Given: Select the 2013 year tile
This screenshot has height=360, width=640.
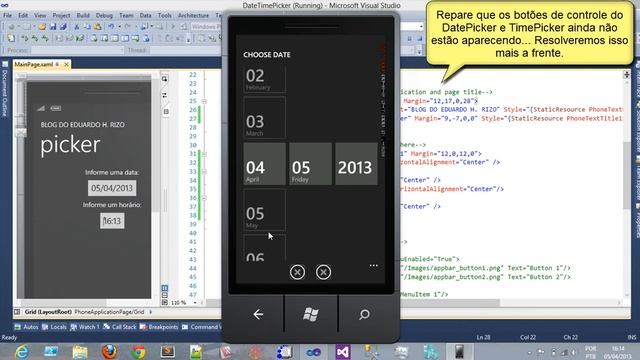Looking at the screenshot, I should tap(356, 164).
